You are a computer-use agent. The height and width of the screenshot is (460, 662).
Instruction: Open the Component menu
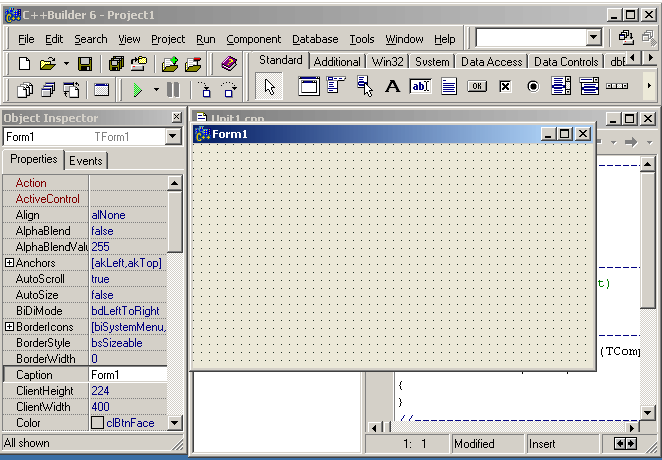(254, 39)
